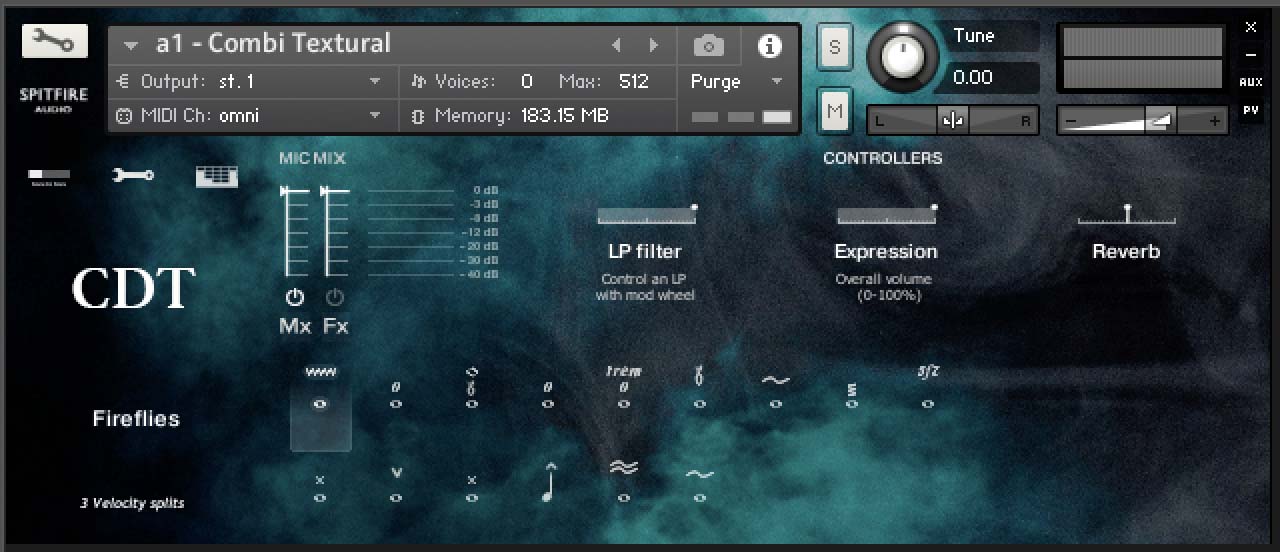Click the AUX button

[1250, 82]
